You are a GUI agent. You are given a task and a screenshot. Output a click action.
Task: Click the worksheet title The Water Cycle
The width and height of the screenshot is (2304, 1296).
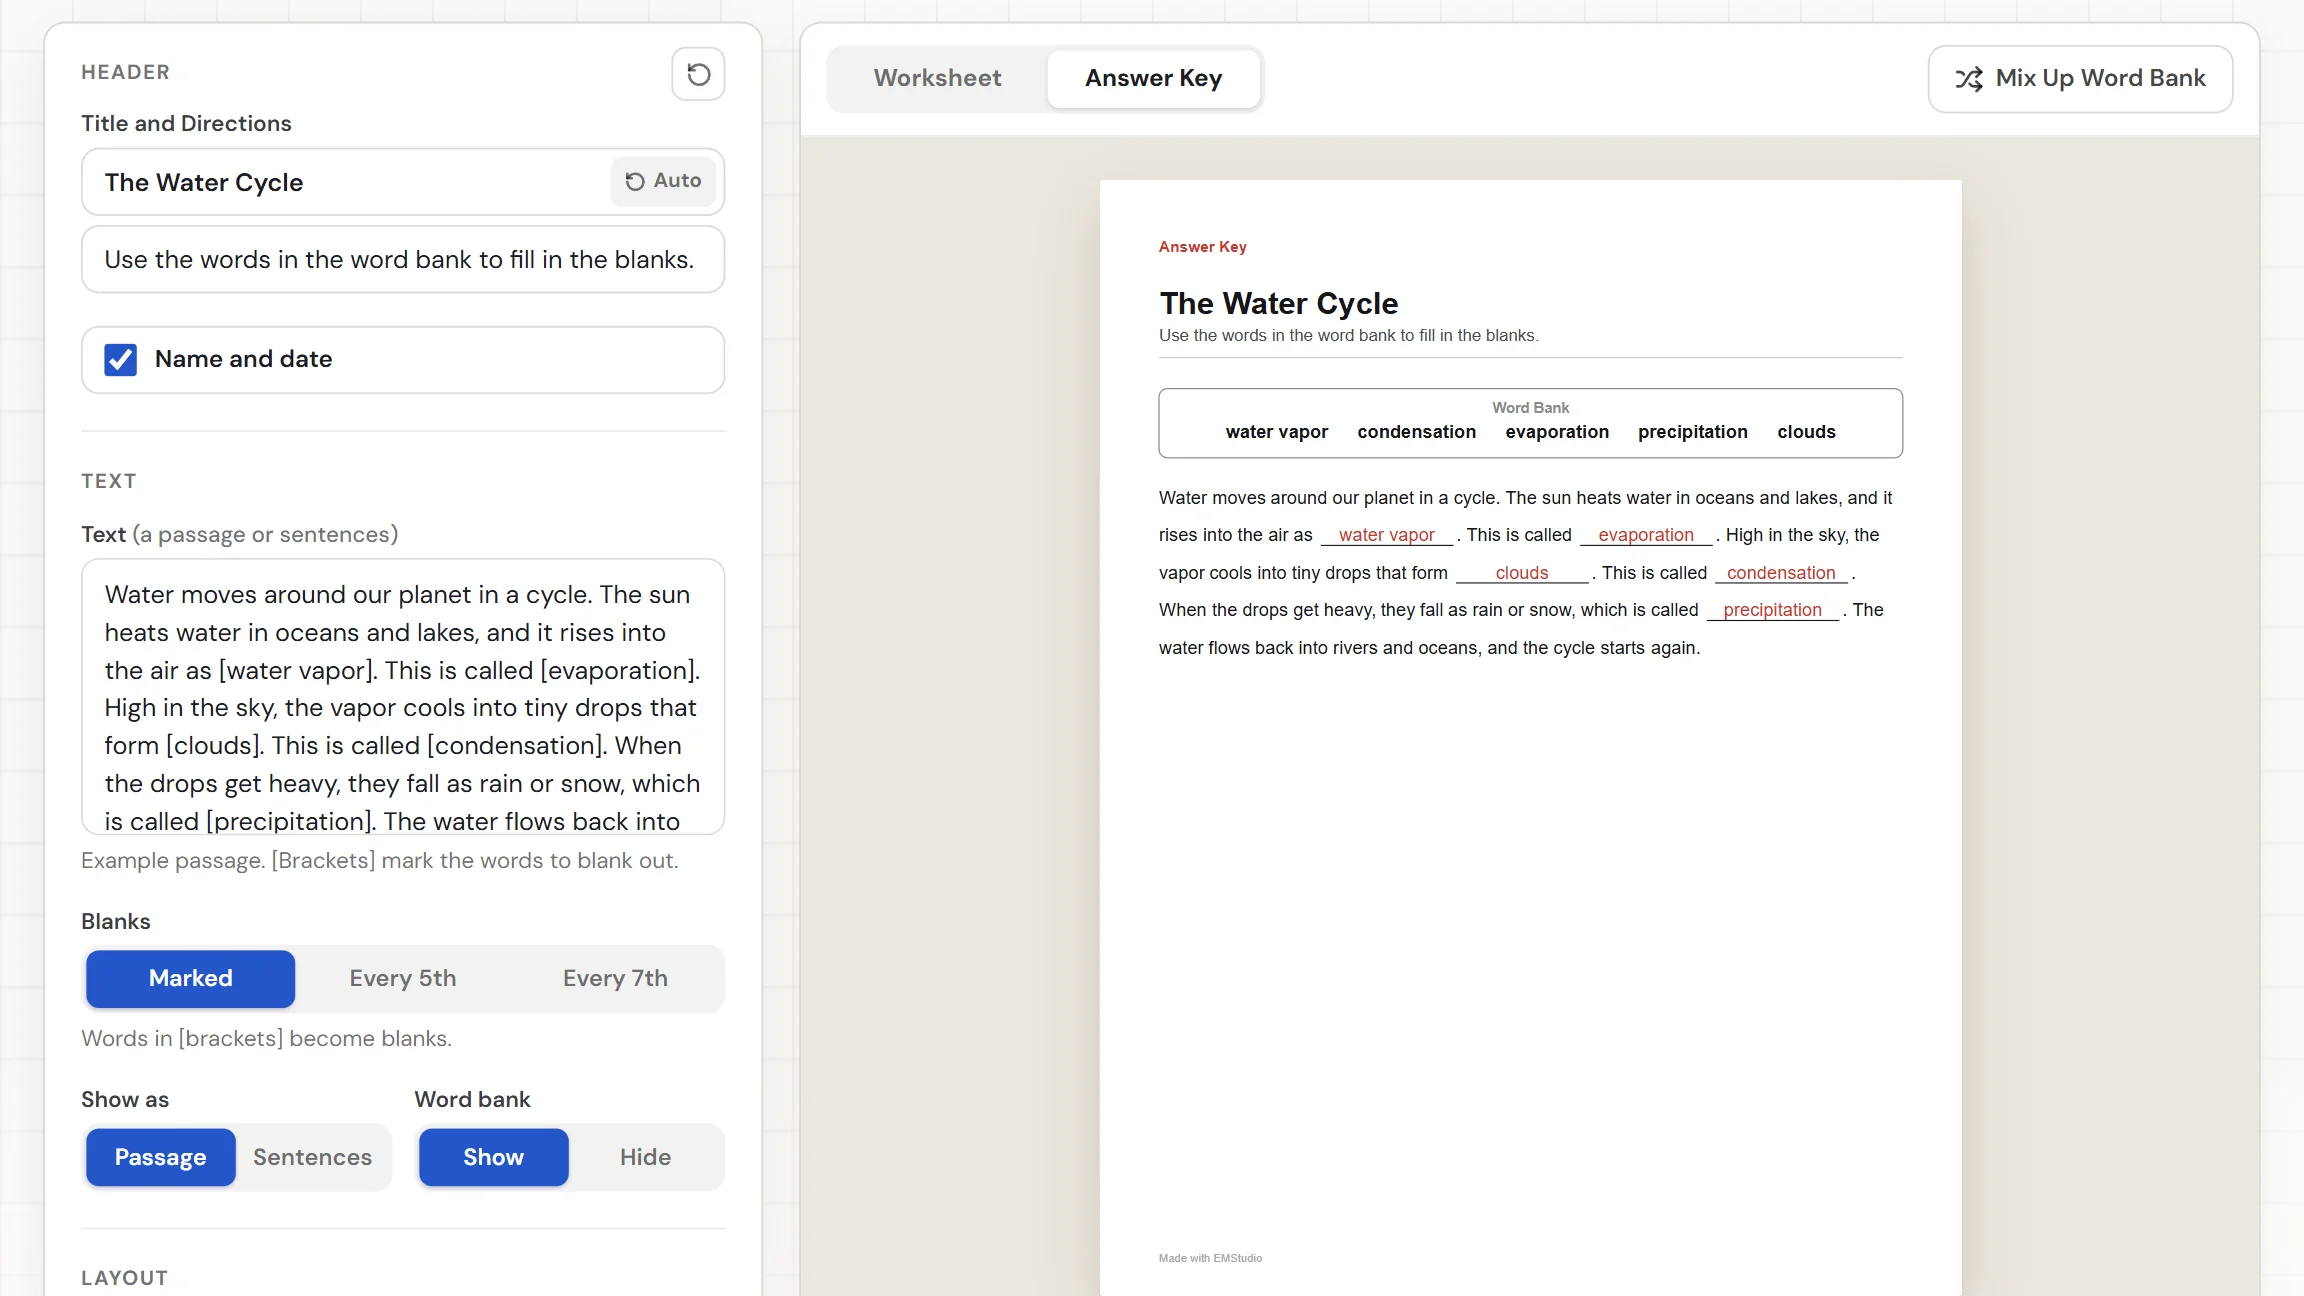1279,303
